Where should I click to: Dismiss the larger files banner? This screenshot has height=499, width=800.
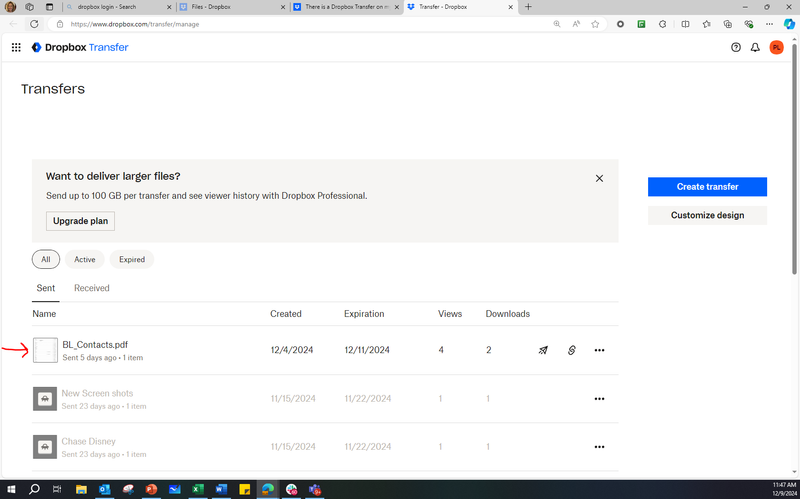tap(599, 178)
